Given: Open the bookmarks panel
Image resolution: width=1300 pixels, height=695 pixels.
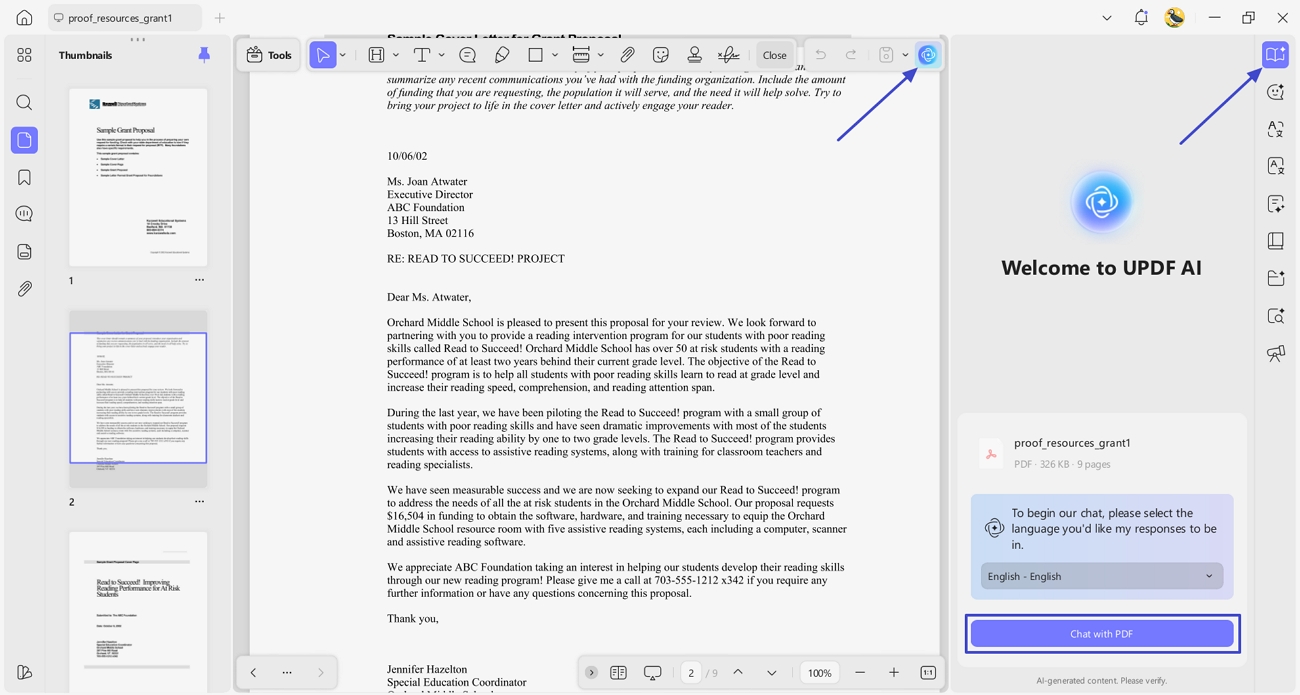Looking at the screenshot, I should click(x=24, y=177).
